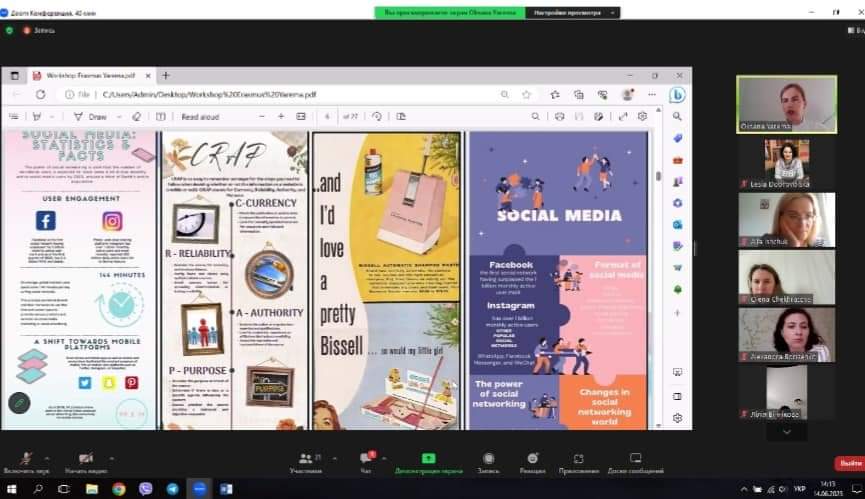Expand audio options arrow next to microphone
The width and height of the screenshot is (865, 499).
pos(47,458)
